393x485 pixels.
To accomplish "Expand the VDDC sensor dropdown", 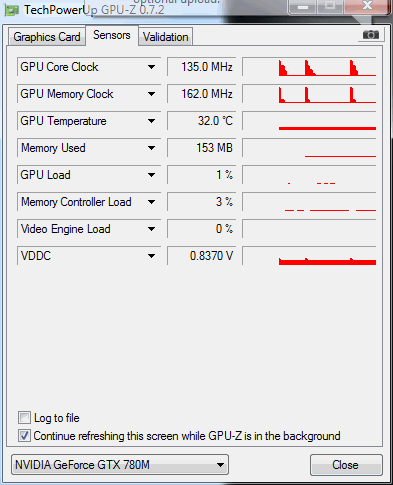I will pos(151,256).
